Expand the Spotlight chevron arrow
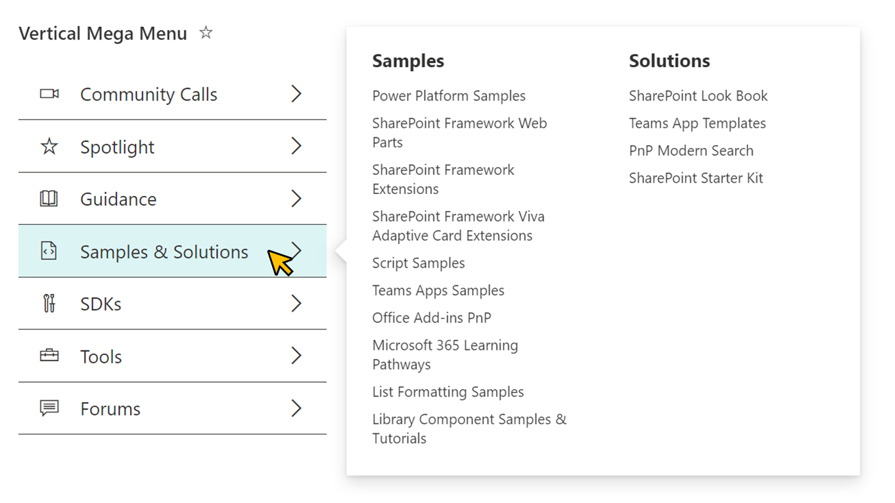Image resolution: width=895 pixels, height=503 pixels. (296, 146)
